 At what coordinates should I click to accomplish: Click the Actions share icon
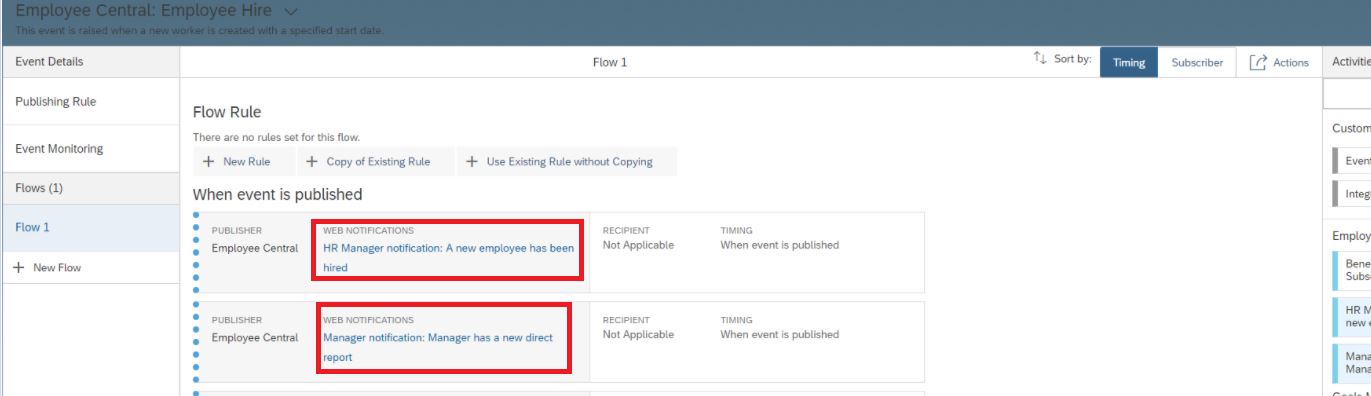coord(1258,62)
